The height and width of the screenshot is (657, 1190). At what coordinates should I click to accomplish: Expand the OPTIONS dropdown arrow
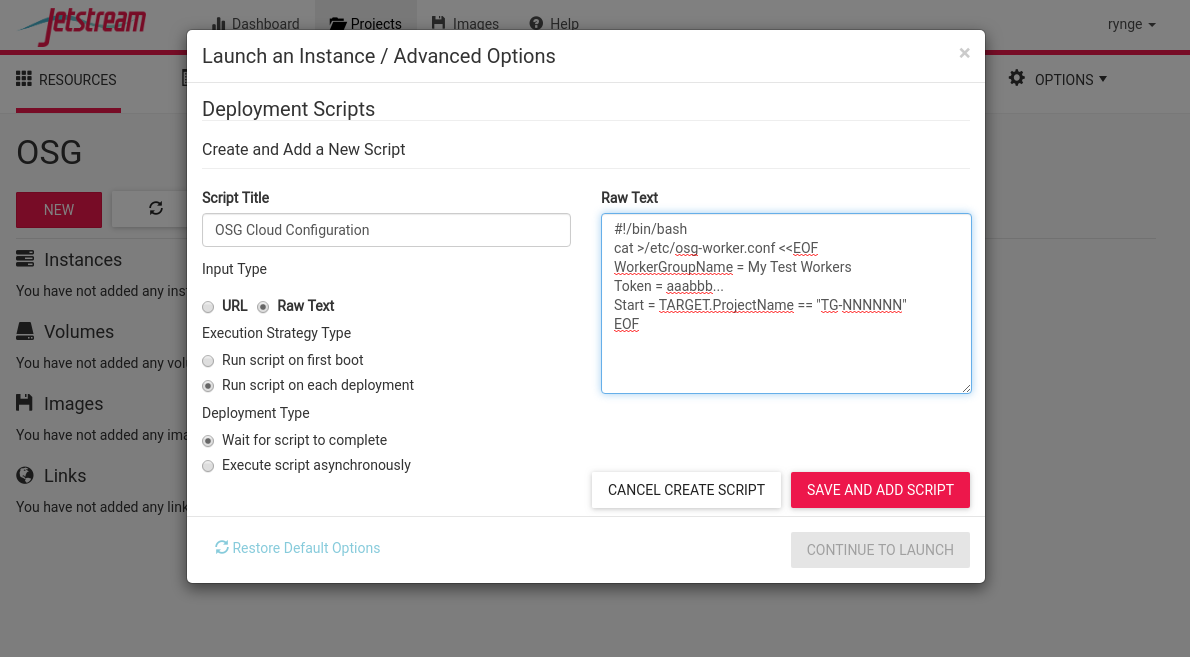1103,79
